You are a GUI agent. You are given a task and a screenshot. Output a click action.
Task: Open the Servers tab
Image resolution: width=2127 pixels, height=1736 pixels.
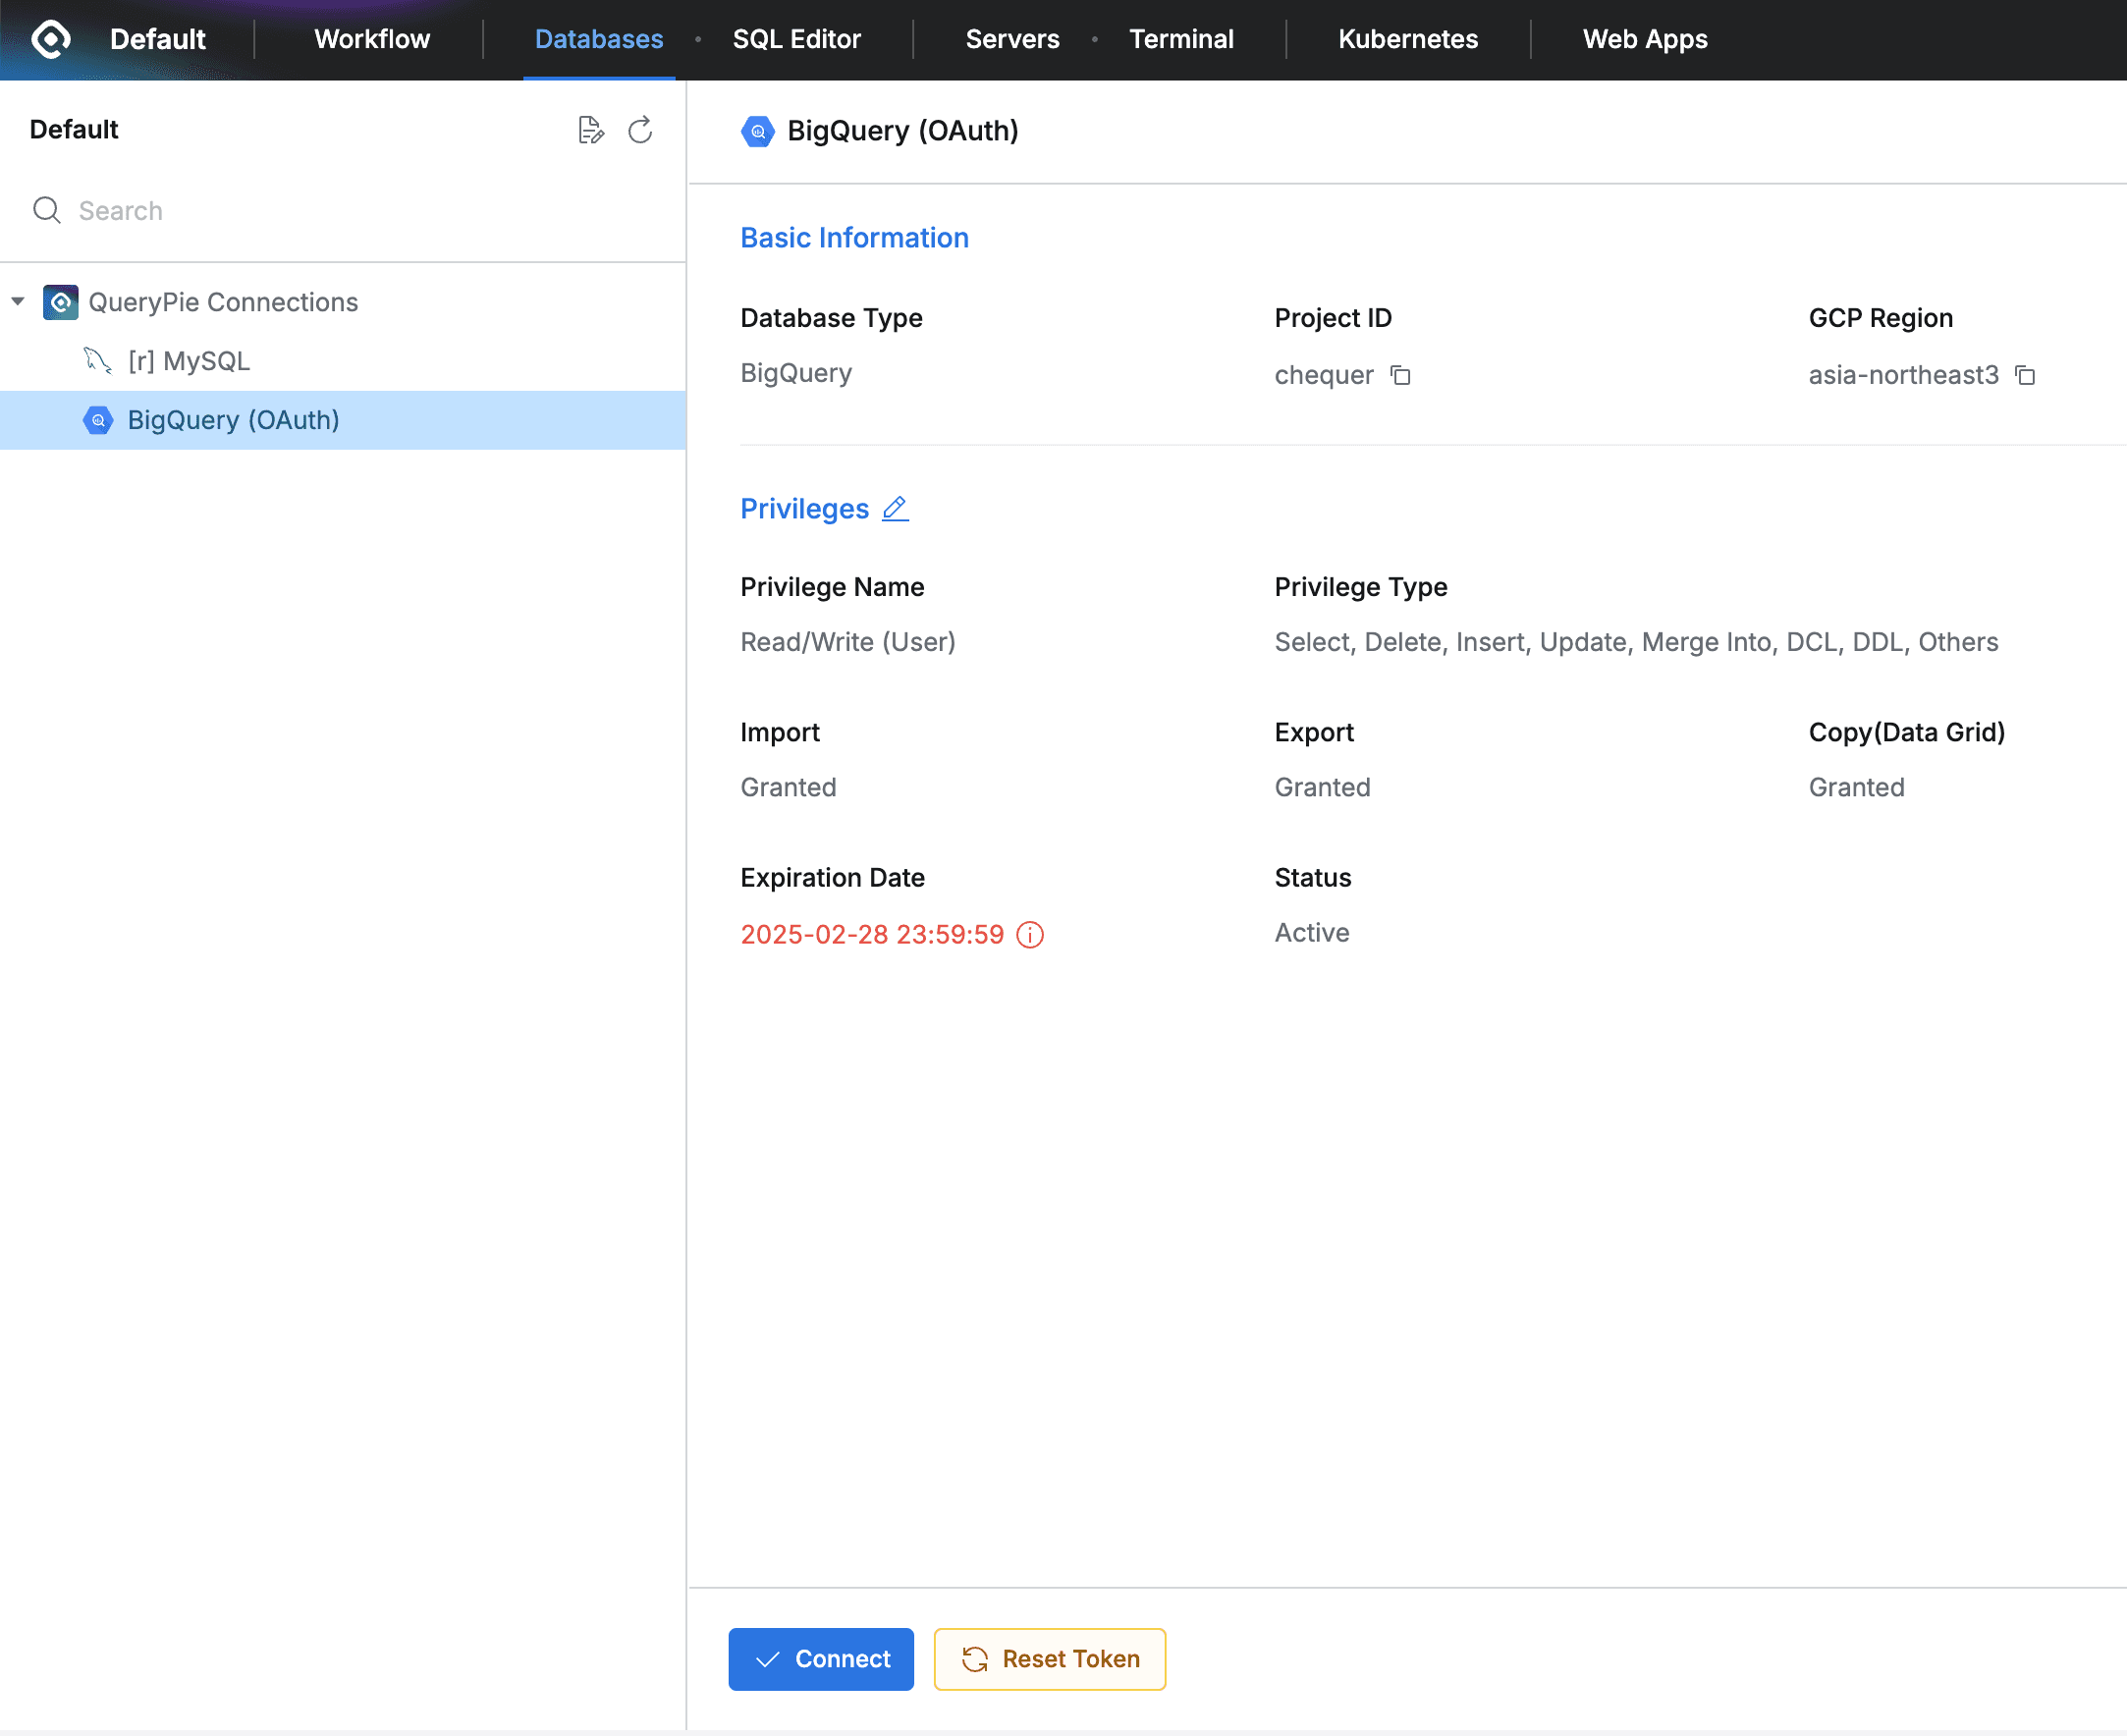1012,39
